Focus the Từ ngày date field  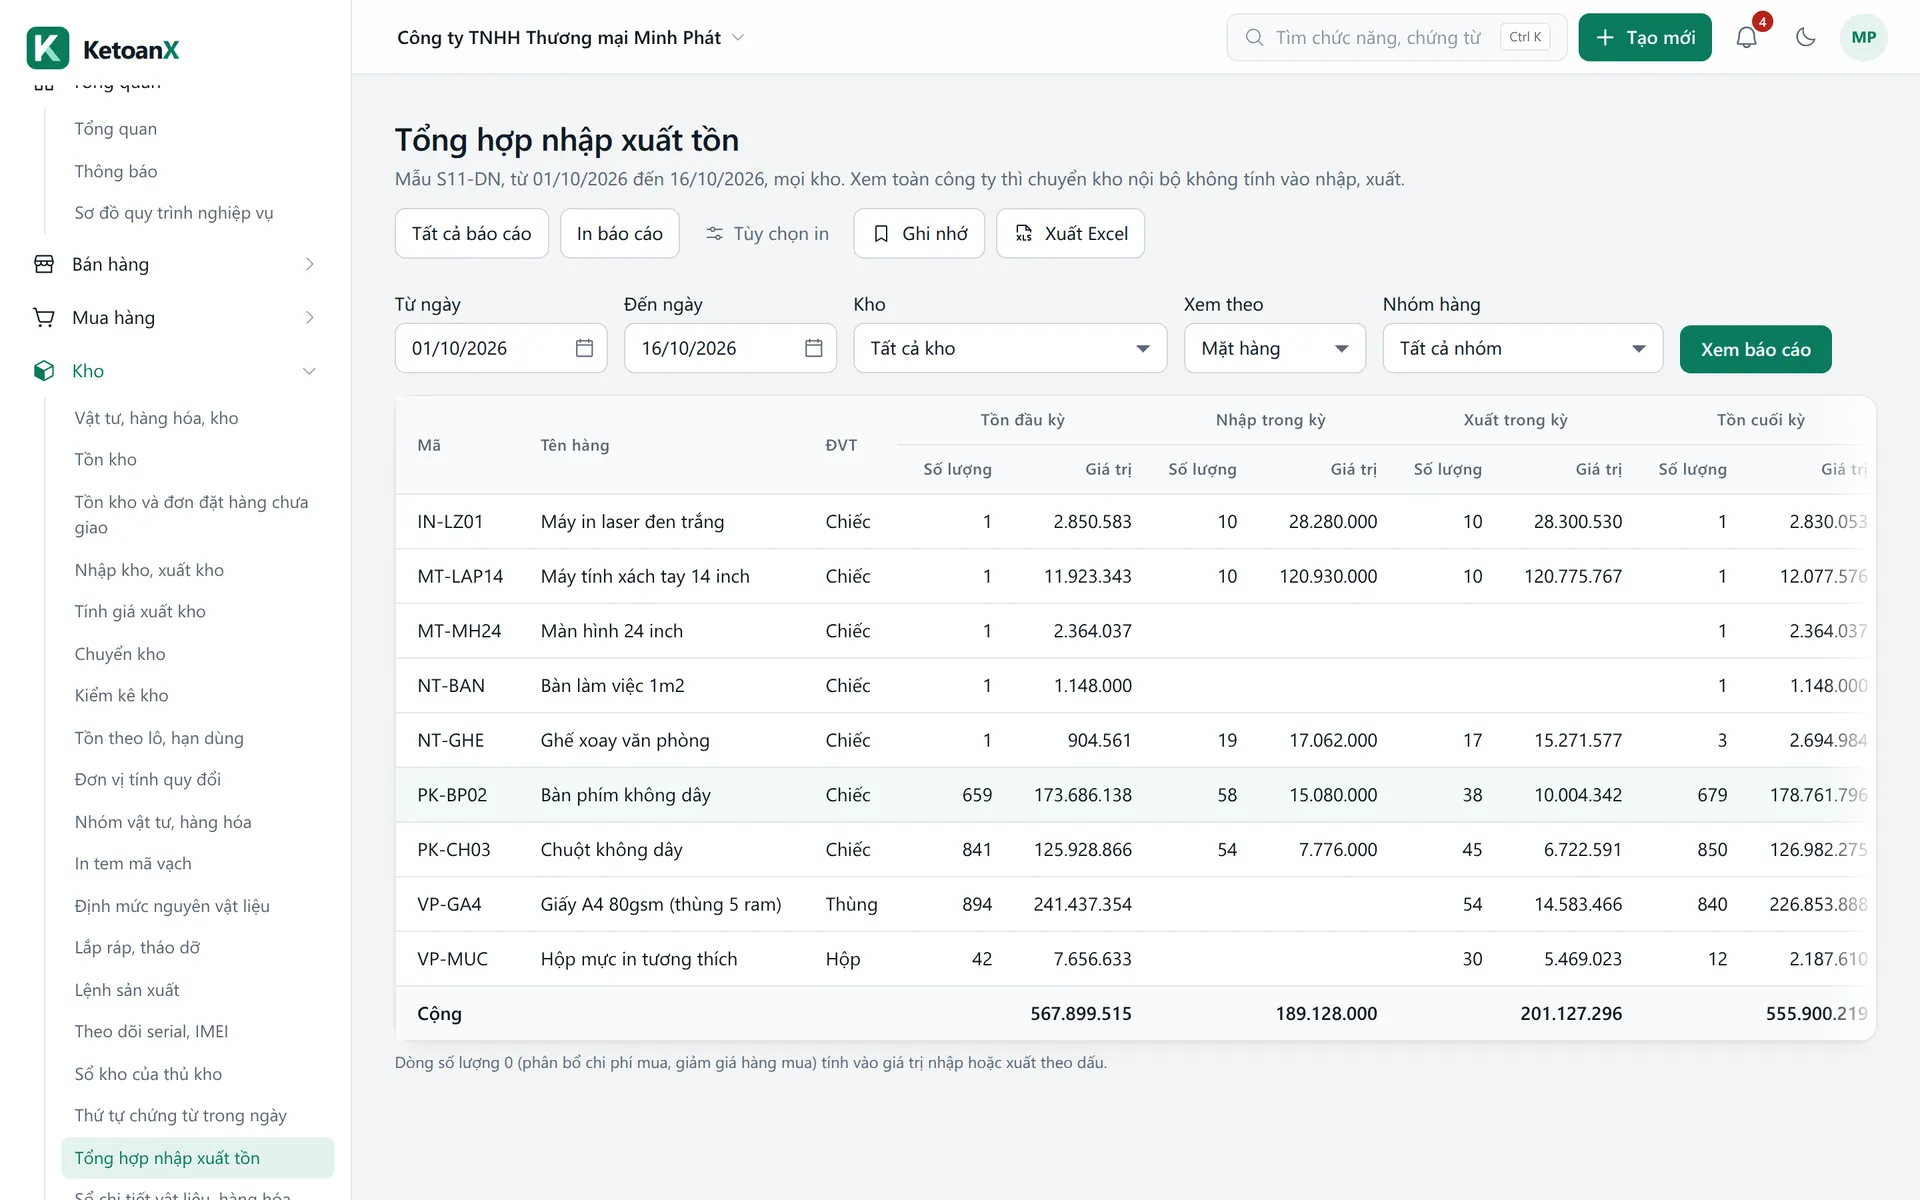(500, 348)
